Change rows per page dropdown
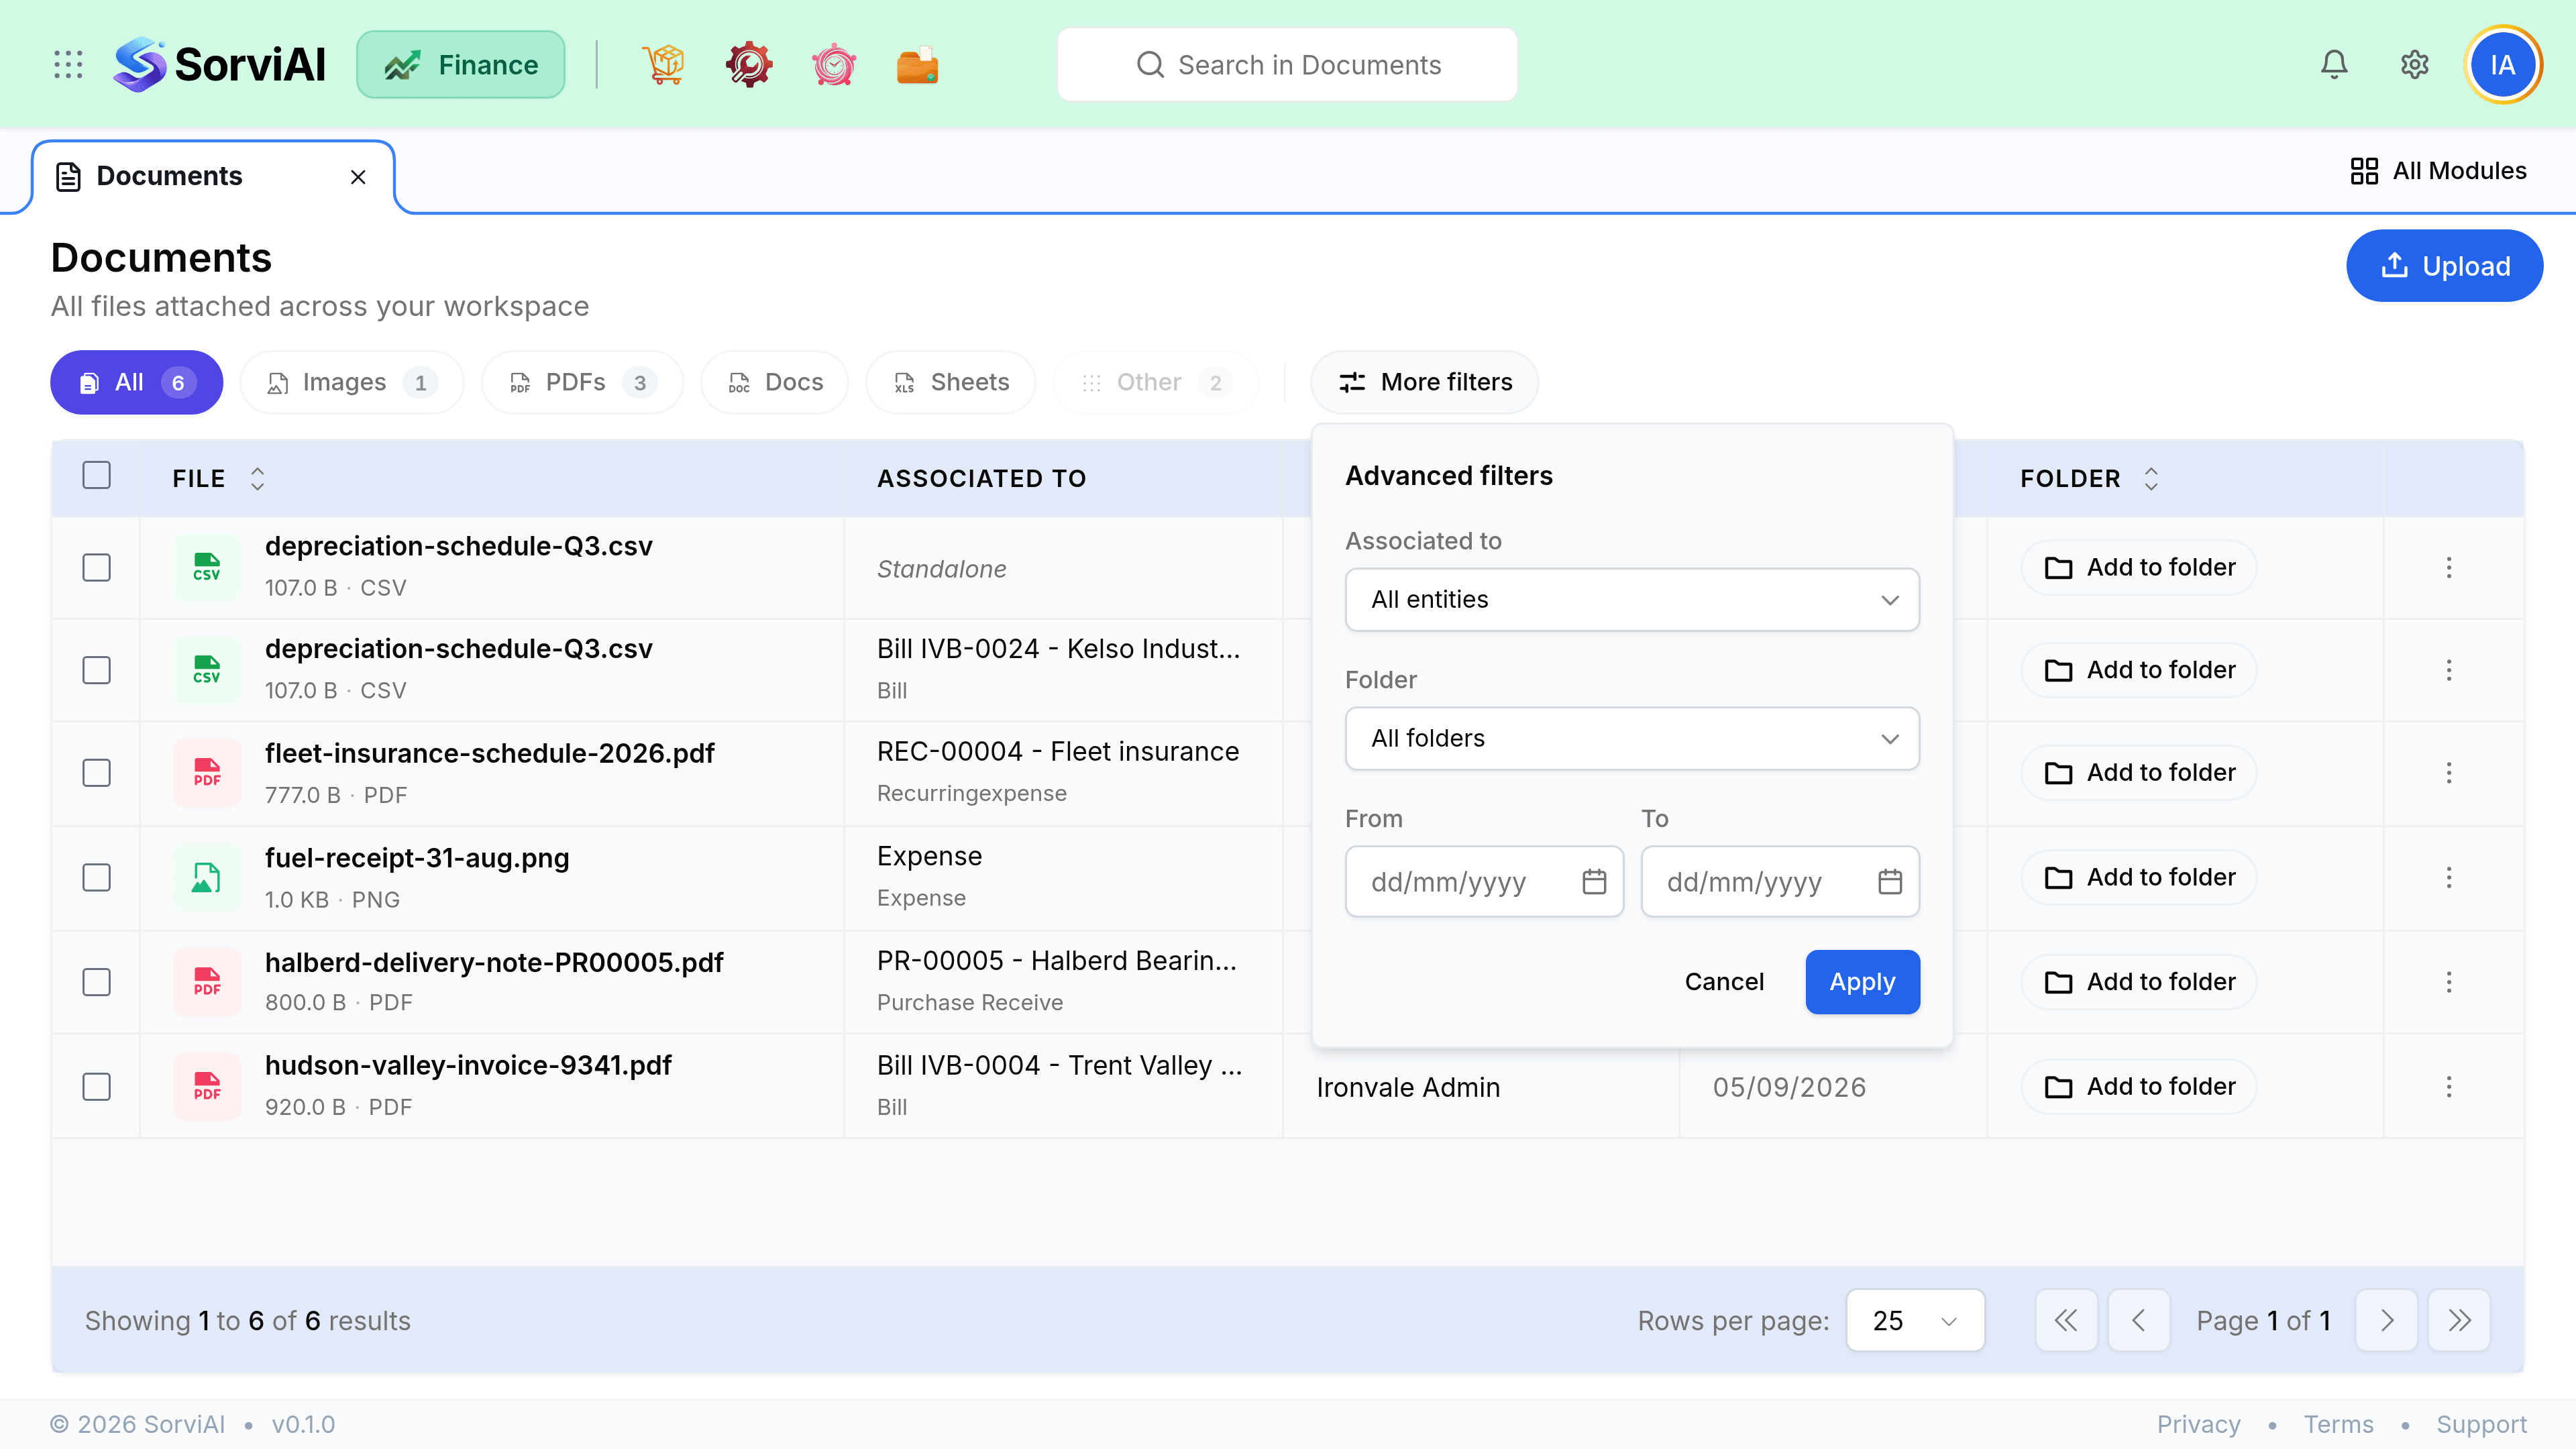 coord(1915,1321)
